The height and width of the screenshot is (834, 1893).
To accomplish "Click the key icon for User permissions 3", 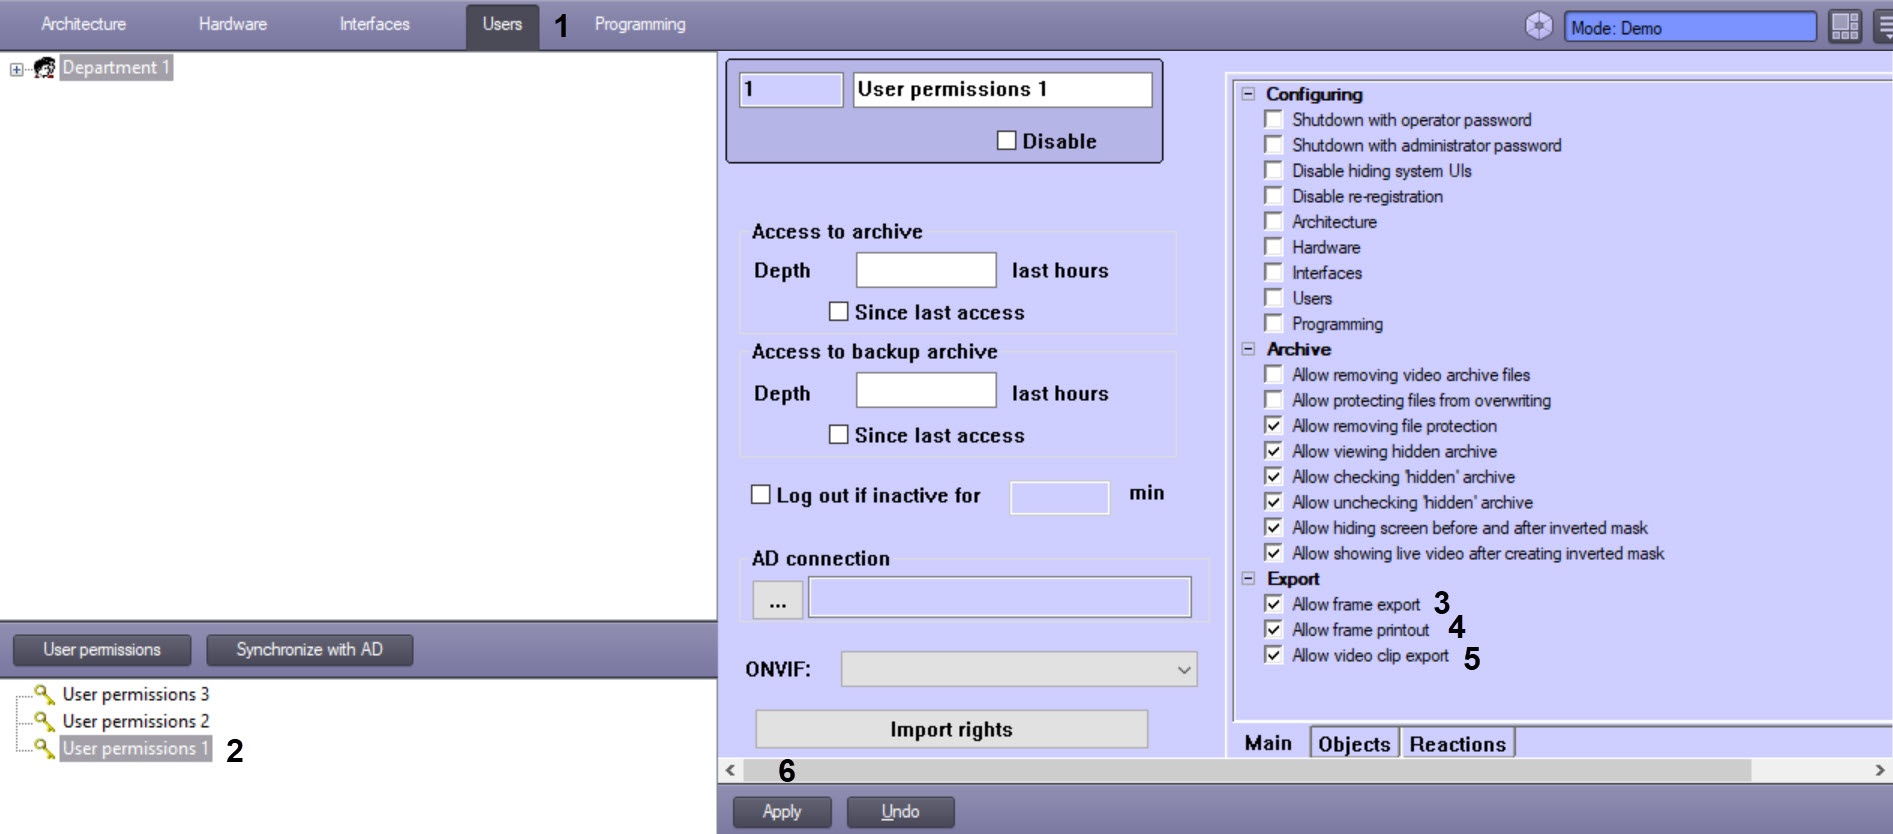I will pyautogui.click(x=44, y=693).
